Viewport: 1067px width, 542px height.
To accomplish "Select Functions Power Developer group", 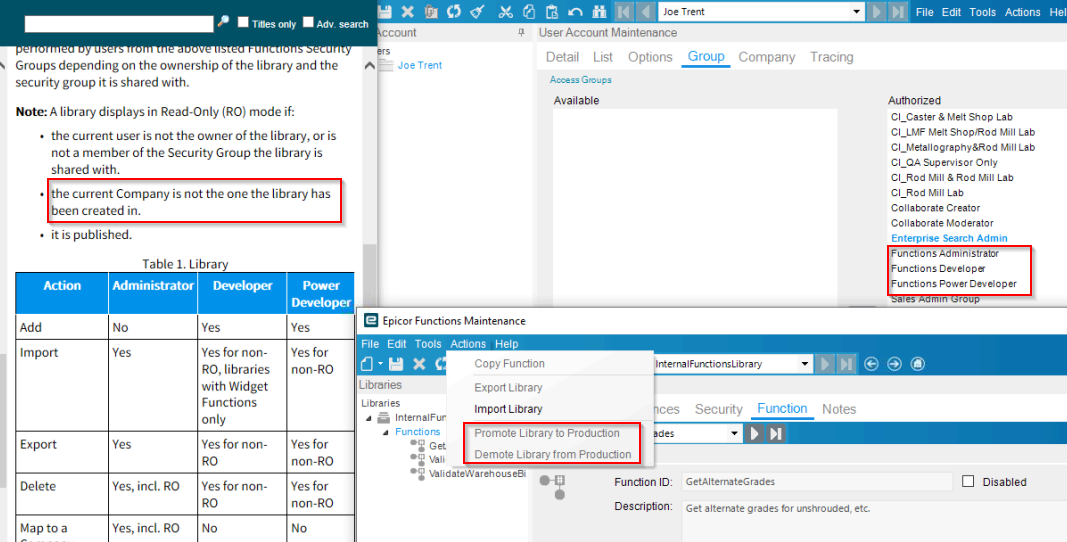I will [x=954, y=283].
